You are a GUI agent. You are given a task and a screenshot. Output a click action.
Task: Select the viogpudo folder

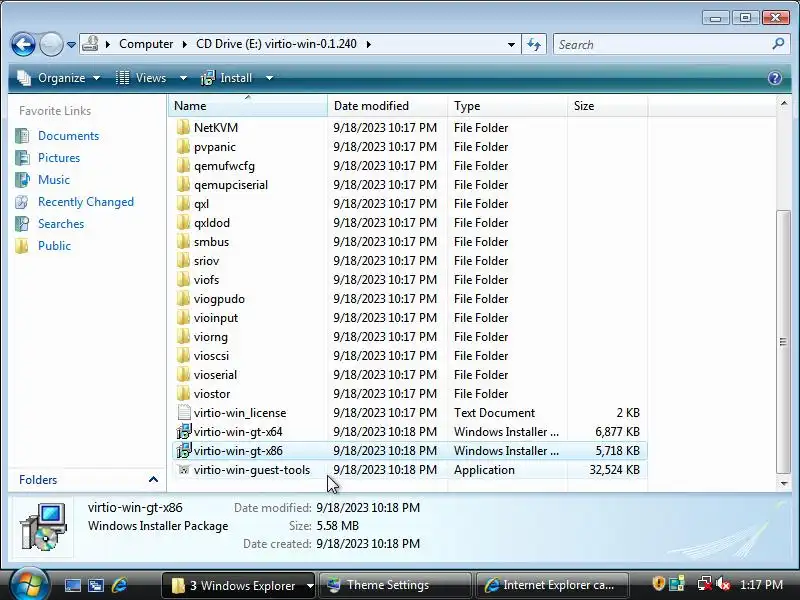pos(219,298)
